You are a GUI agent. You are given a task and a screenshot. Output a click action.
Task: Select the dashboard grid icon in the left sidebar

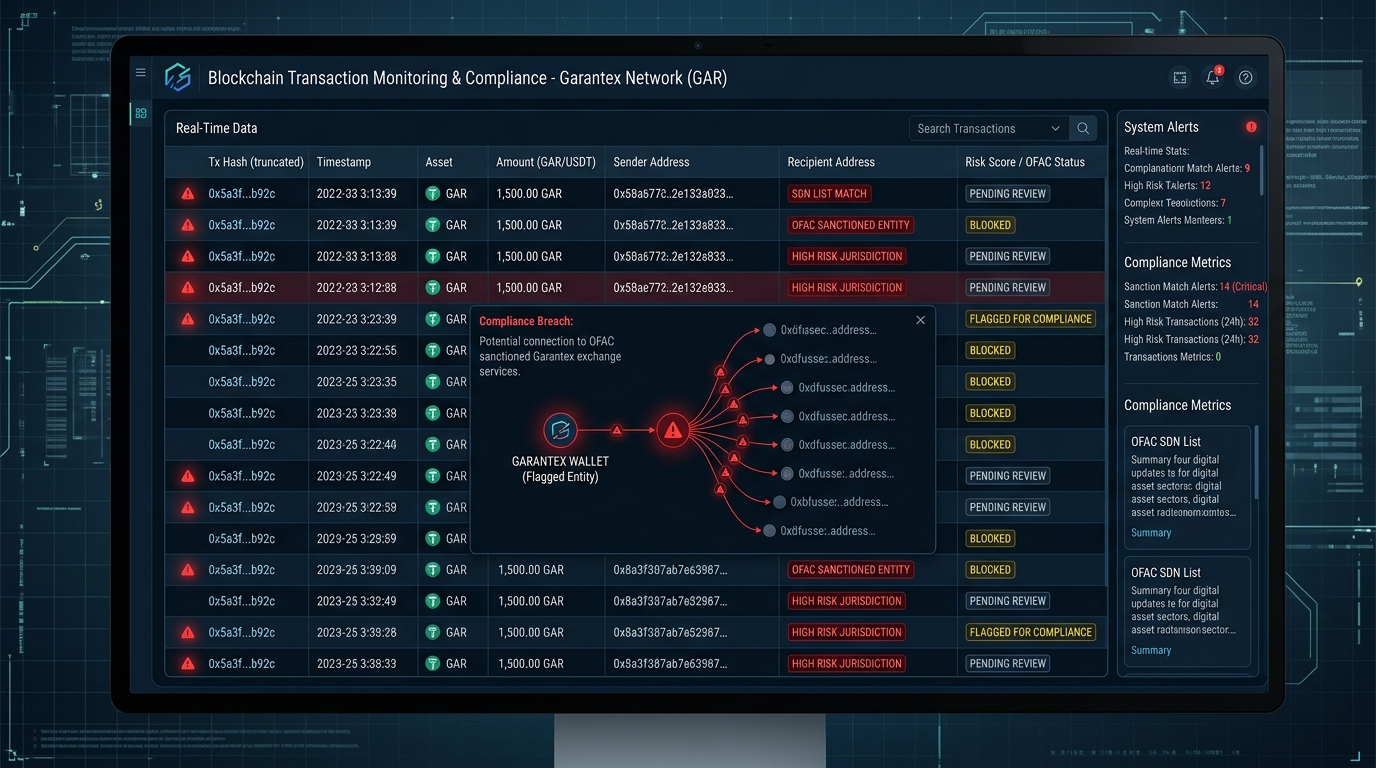141,114
